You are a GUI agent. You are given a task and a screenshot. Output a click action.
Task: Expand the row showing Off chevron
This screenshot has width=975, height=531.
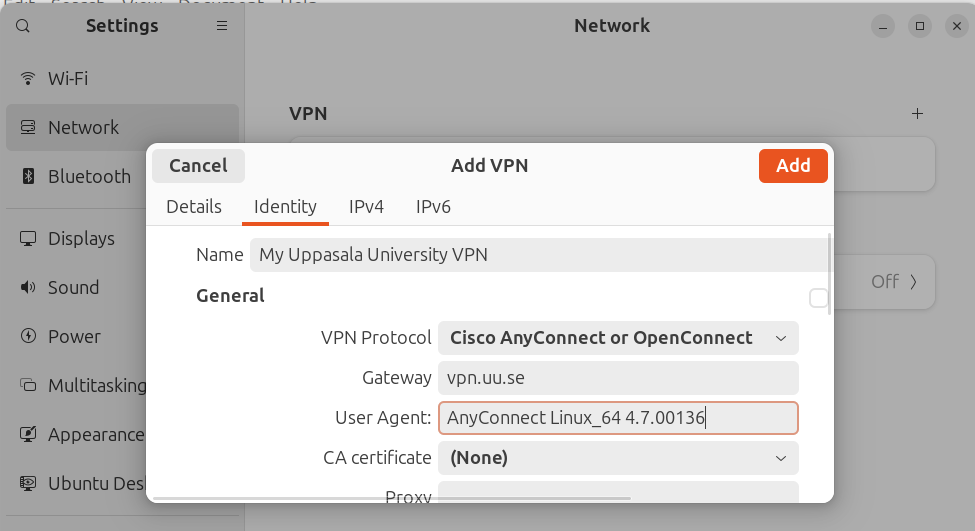tap(913, 282)
